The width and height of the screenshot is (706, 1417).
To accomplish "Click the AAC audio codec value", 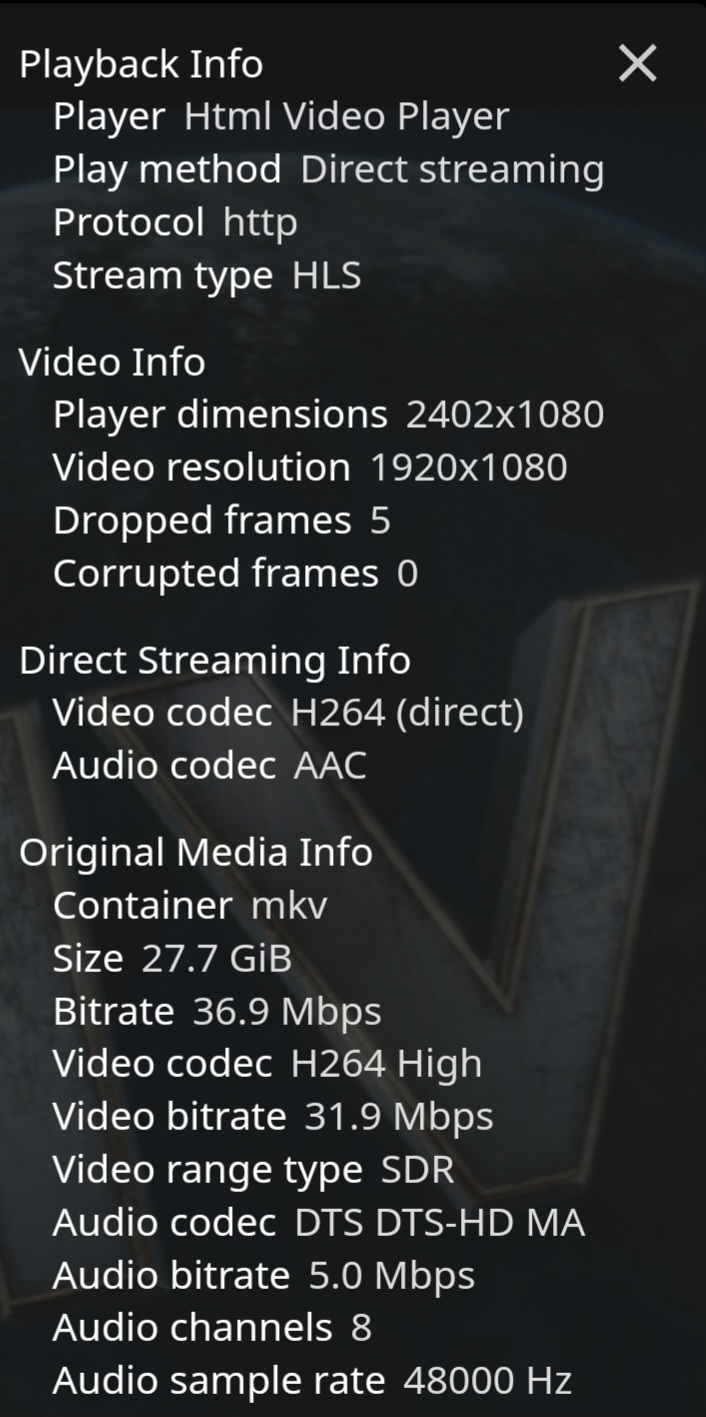I will [330, 766].
